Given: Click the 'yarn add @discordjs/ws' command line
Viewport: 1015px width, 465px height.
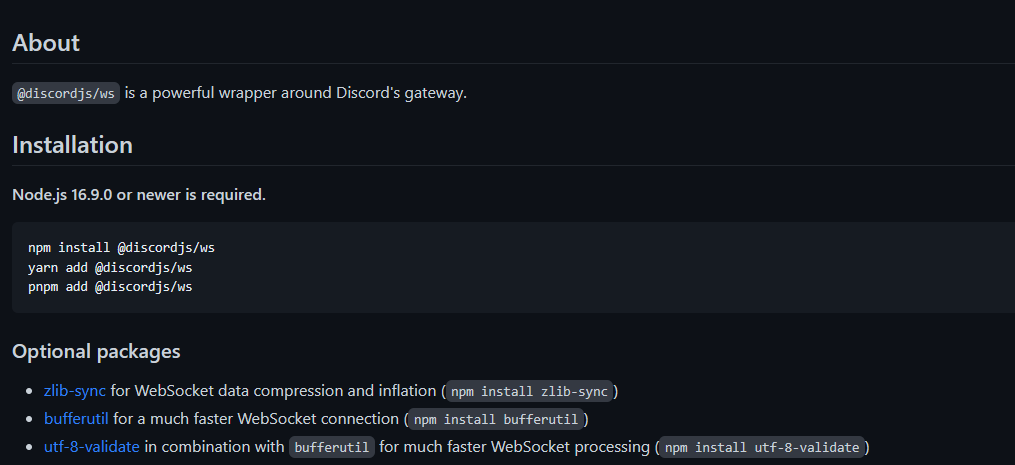Looking at the screenshot, I should pos(110,267).
